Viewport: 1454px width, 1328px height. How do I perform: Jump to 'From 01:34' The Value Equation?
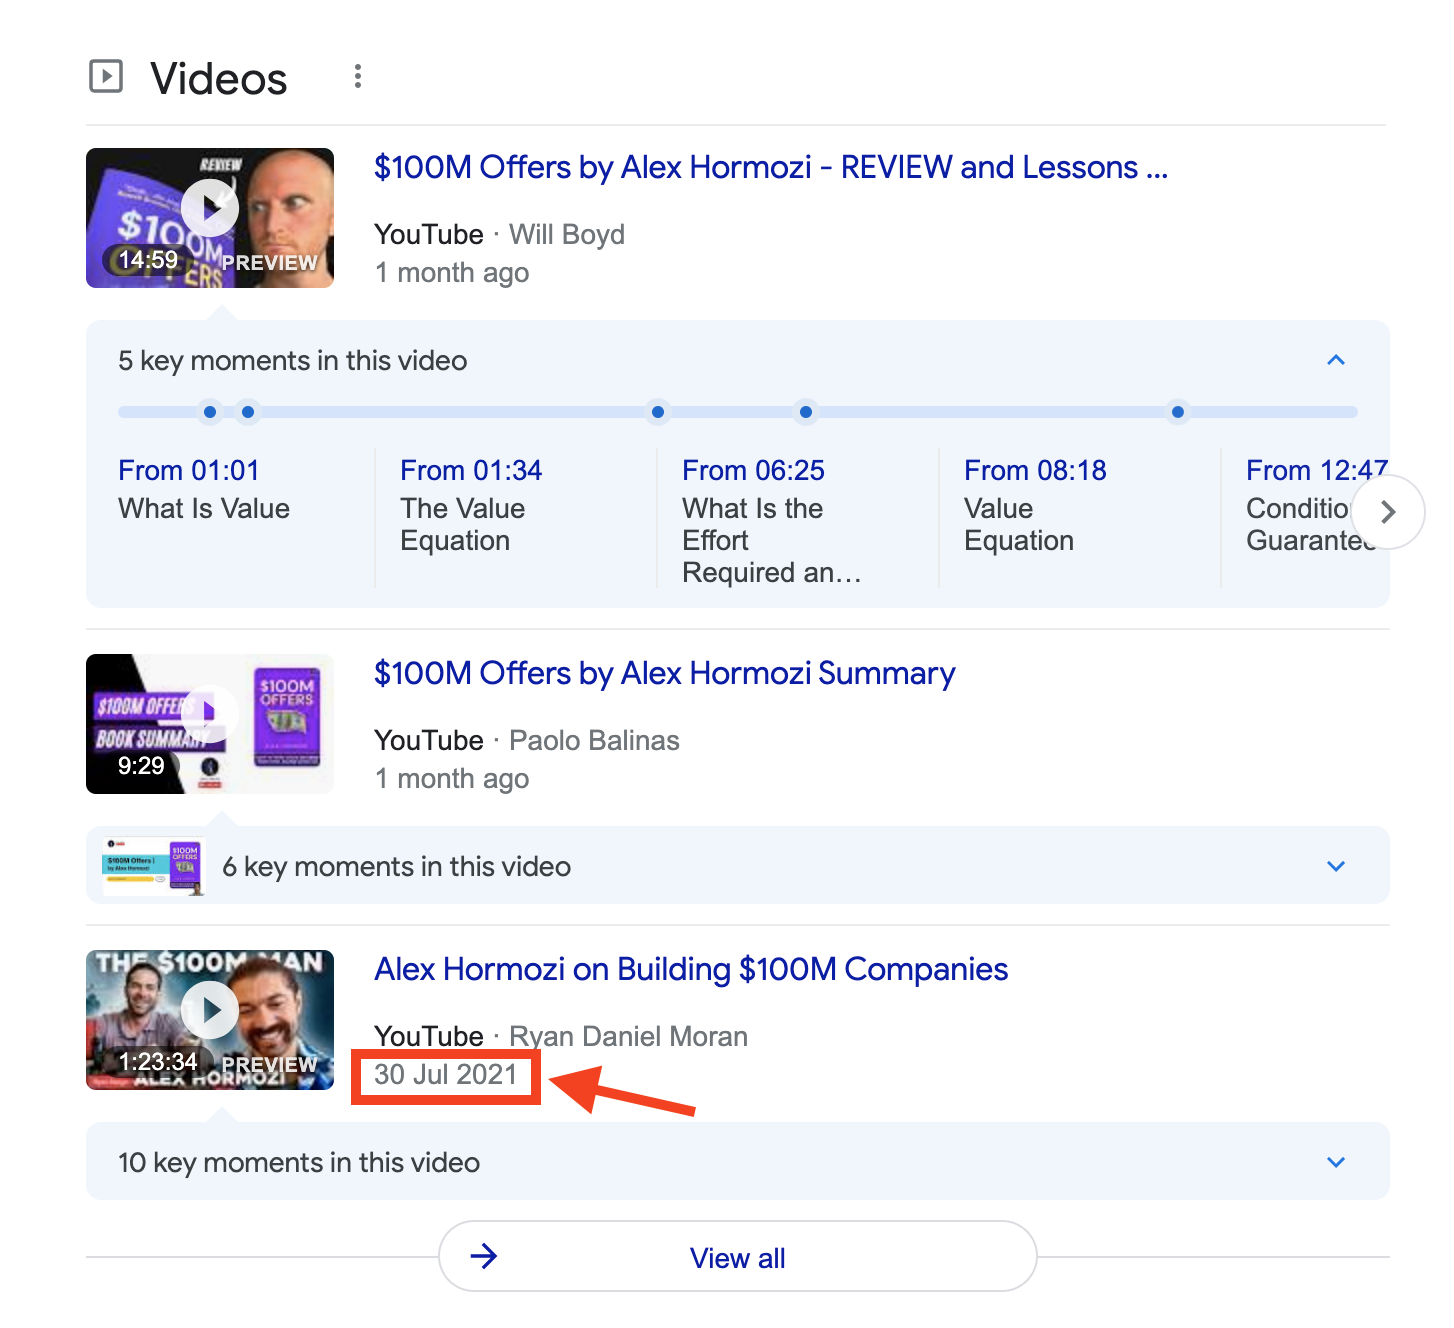pos(471,470)
